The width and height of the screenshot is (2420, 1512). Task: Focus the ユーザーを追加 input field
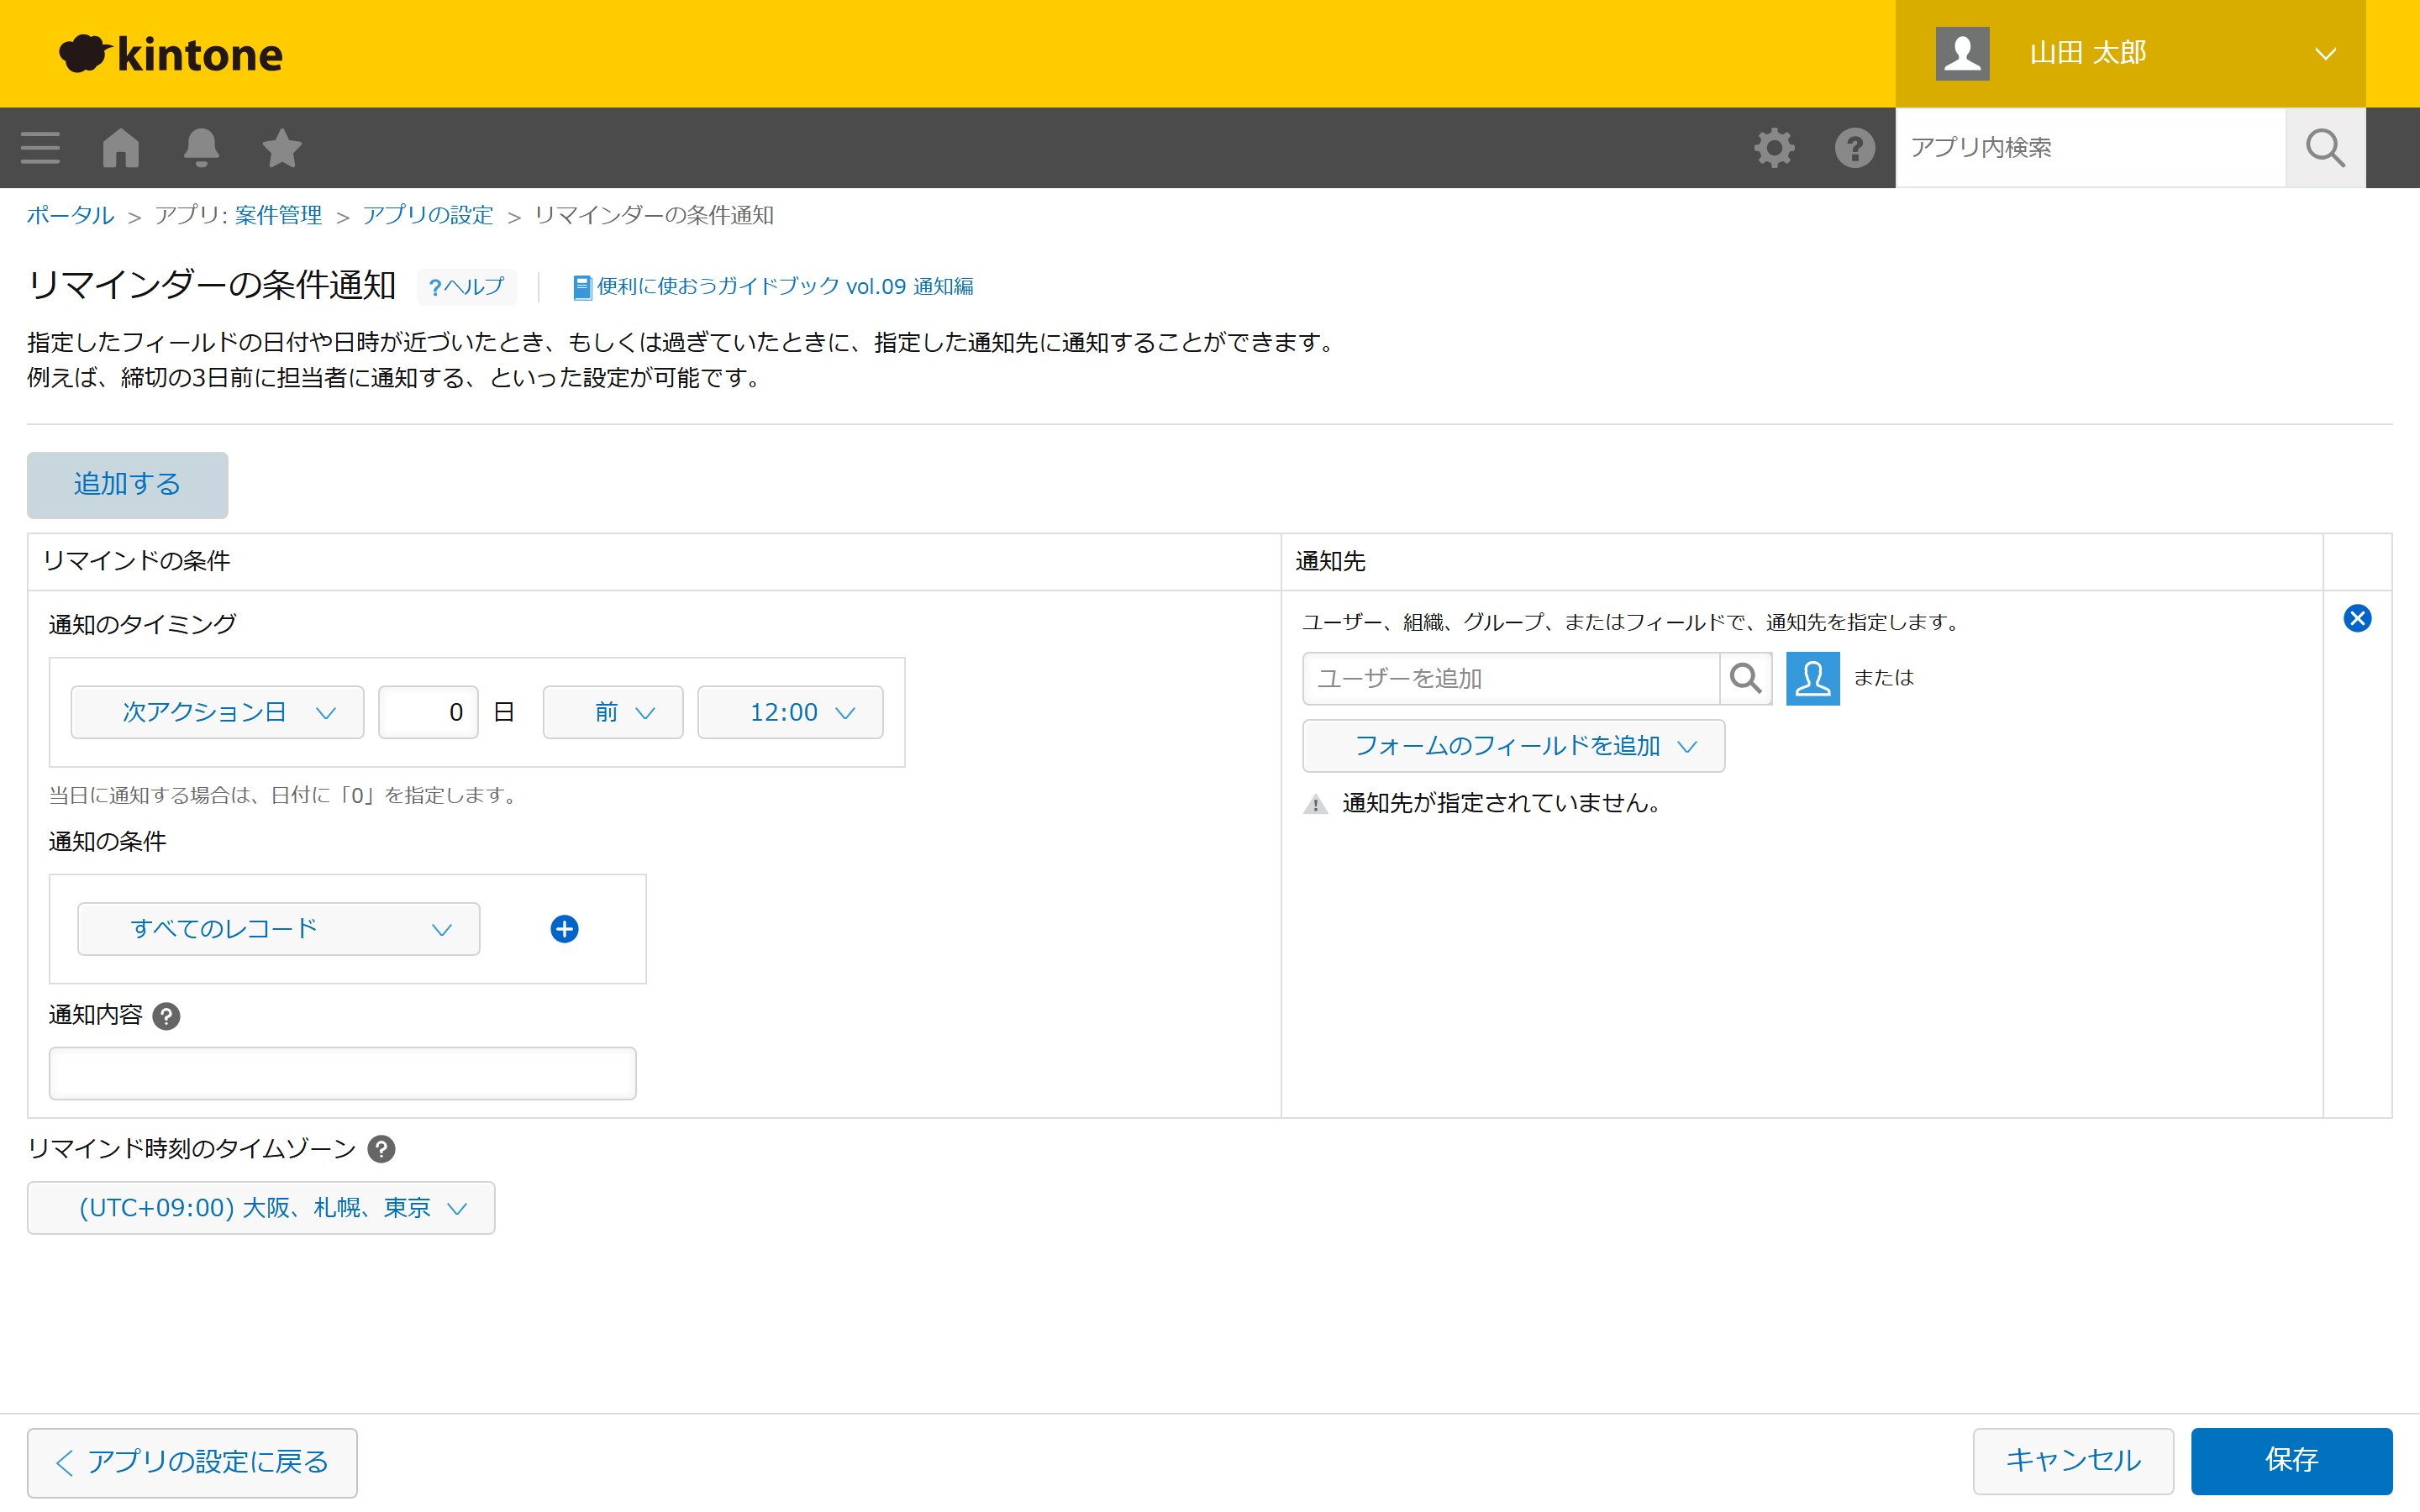click(1510, 678)
